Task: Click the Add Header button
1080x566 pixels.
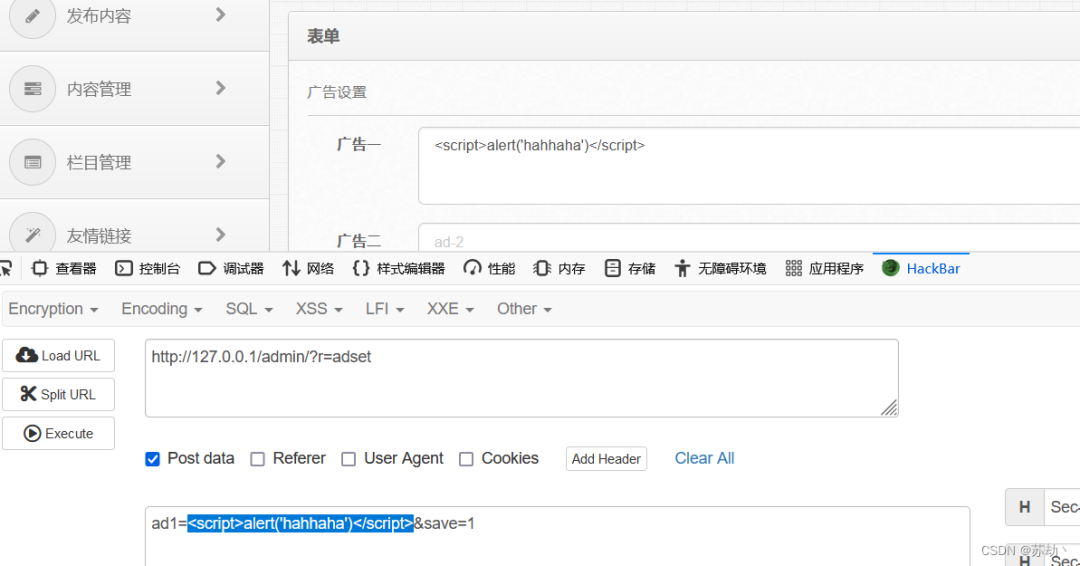Action: (x=606, y=459)
